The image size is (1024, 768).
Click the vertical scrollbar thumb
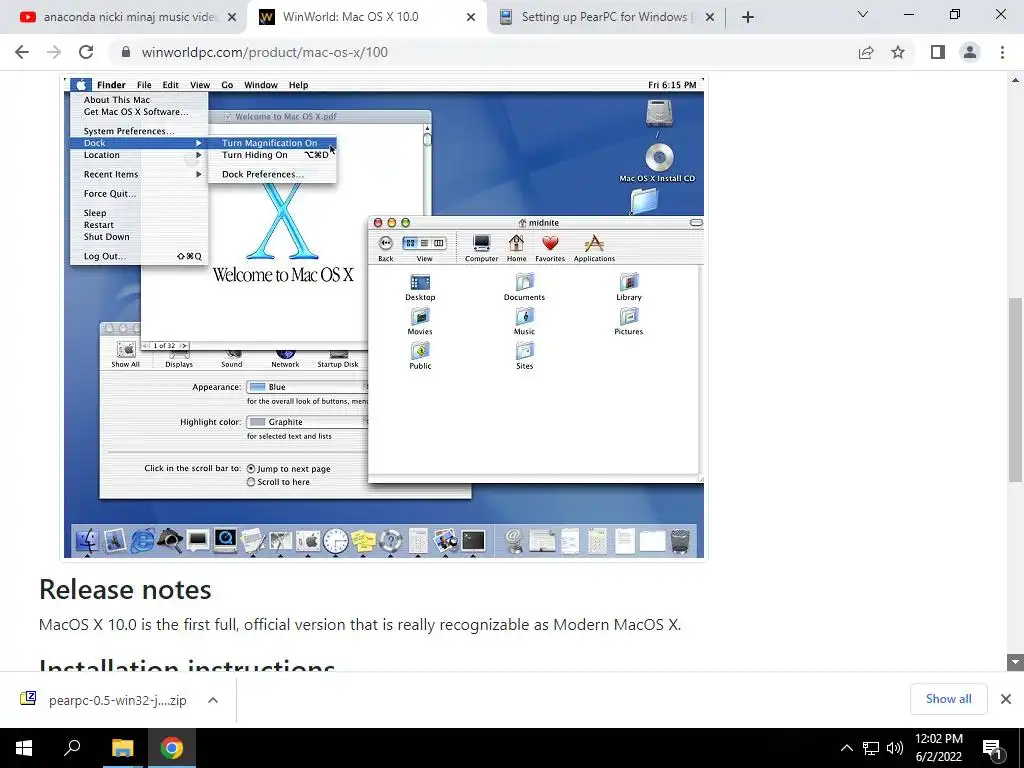(x=1015, y=390)
